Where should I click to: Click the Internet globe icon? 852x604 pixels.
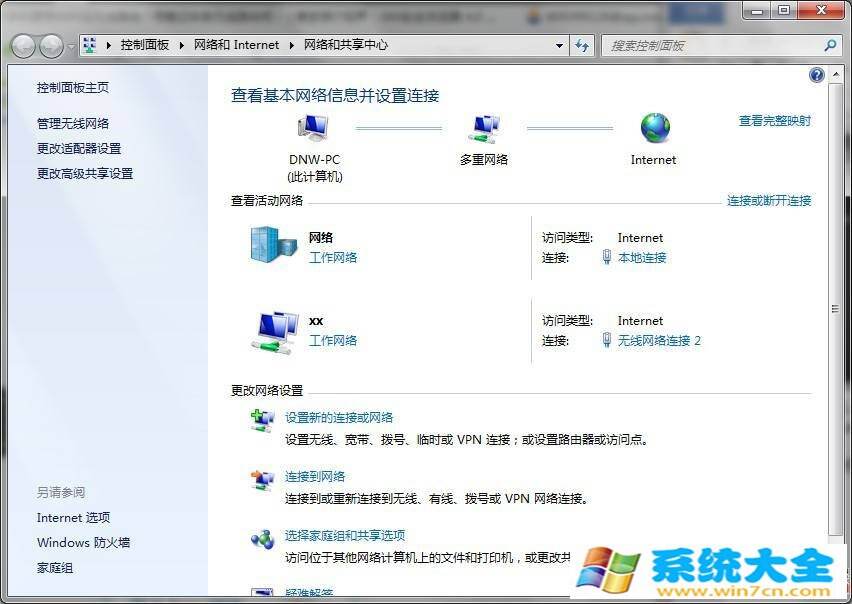[x=655, y=129]
